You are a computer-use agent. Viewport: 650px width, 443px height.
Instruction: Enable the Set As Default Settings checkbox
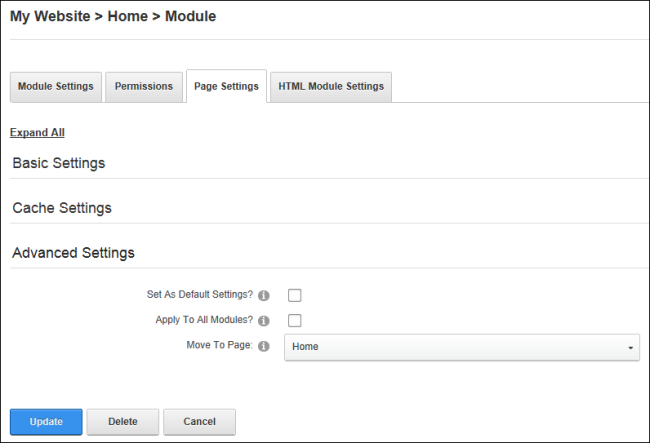click(x=295, y=295)
